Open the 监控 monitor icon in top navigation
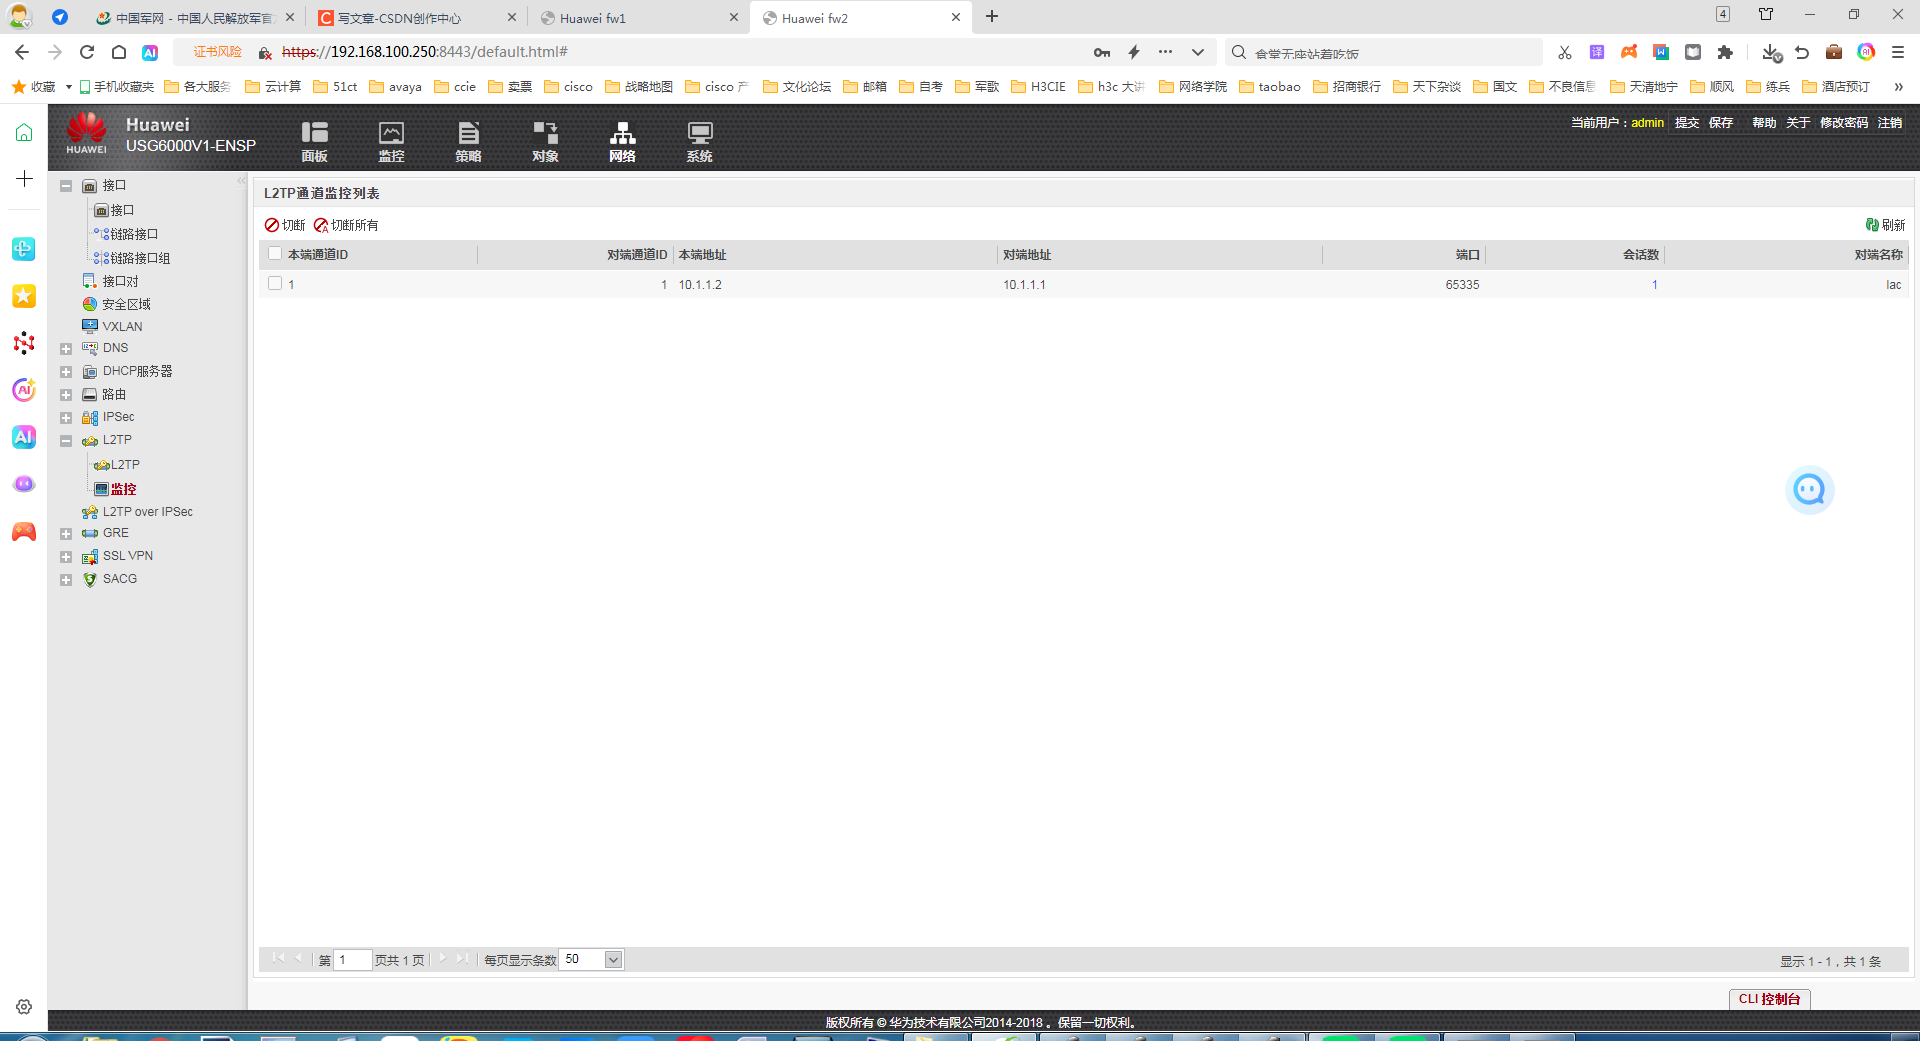This screenshot has height=1041, width=1920. coord(391,141)
